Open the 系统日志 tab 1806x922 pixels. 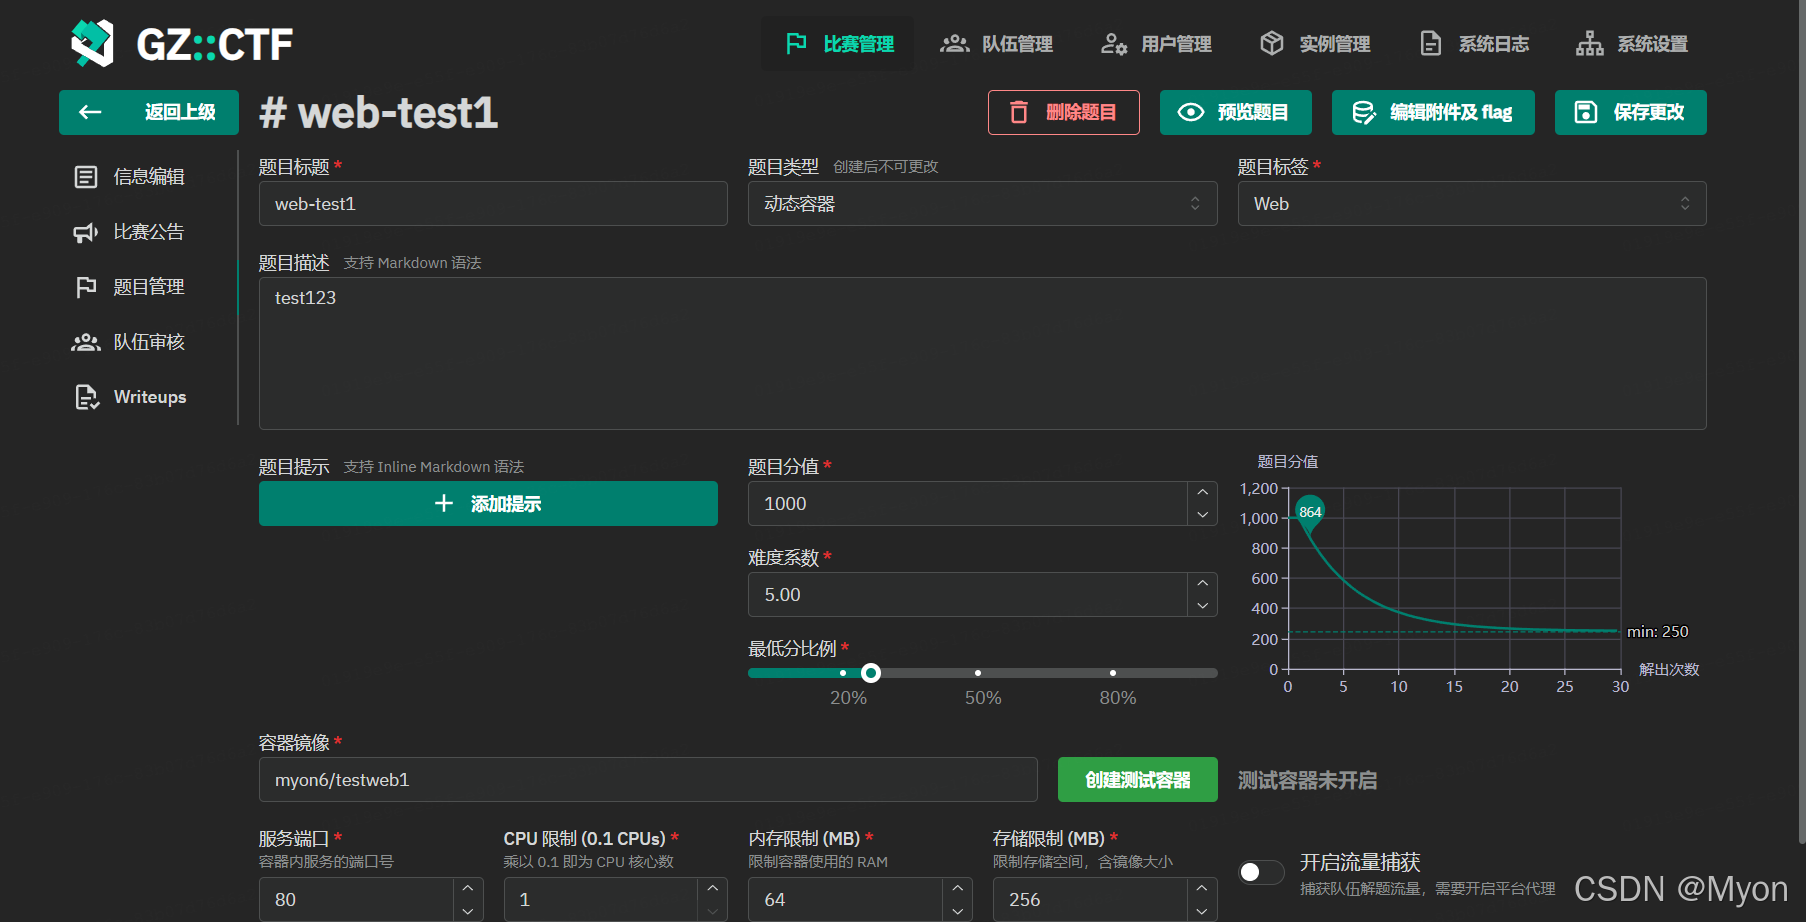(1474, 44)
